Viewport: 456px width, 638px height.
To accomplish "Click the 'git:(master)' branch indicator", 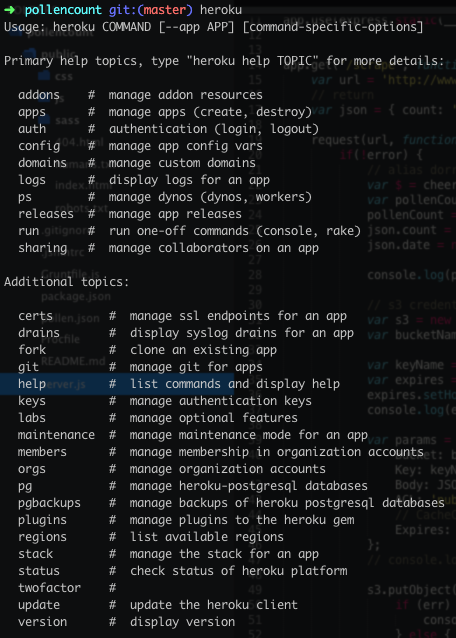I will click(x=151, y=10).
